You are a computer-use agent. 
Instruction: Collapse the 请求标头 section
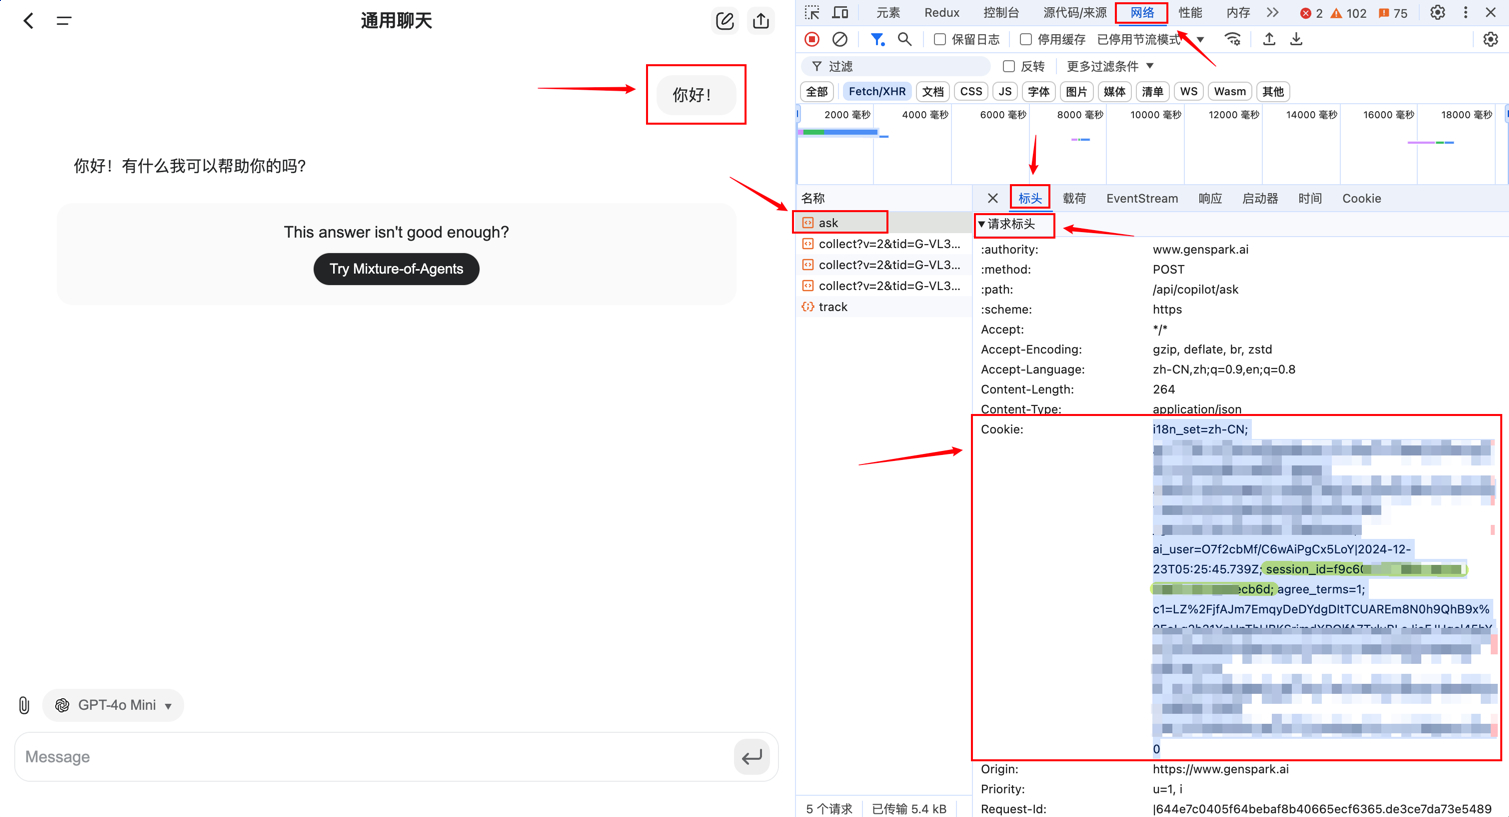pyautogui.click(x=1007, y=224)
